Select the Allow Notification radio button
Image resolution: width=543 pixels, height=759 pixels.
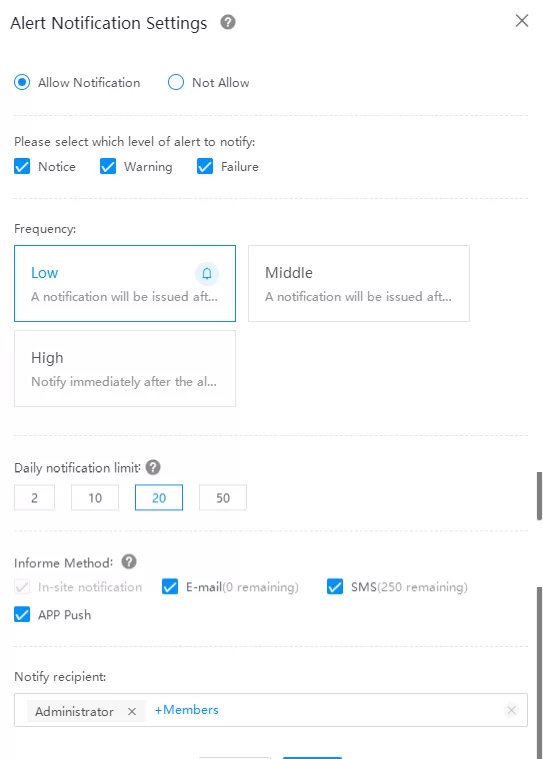[22, 82]
